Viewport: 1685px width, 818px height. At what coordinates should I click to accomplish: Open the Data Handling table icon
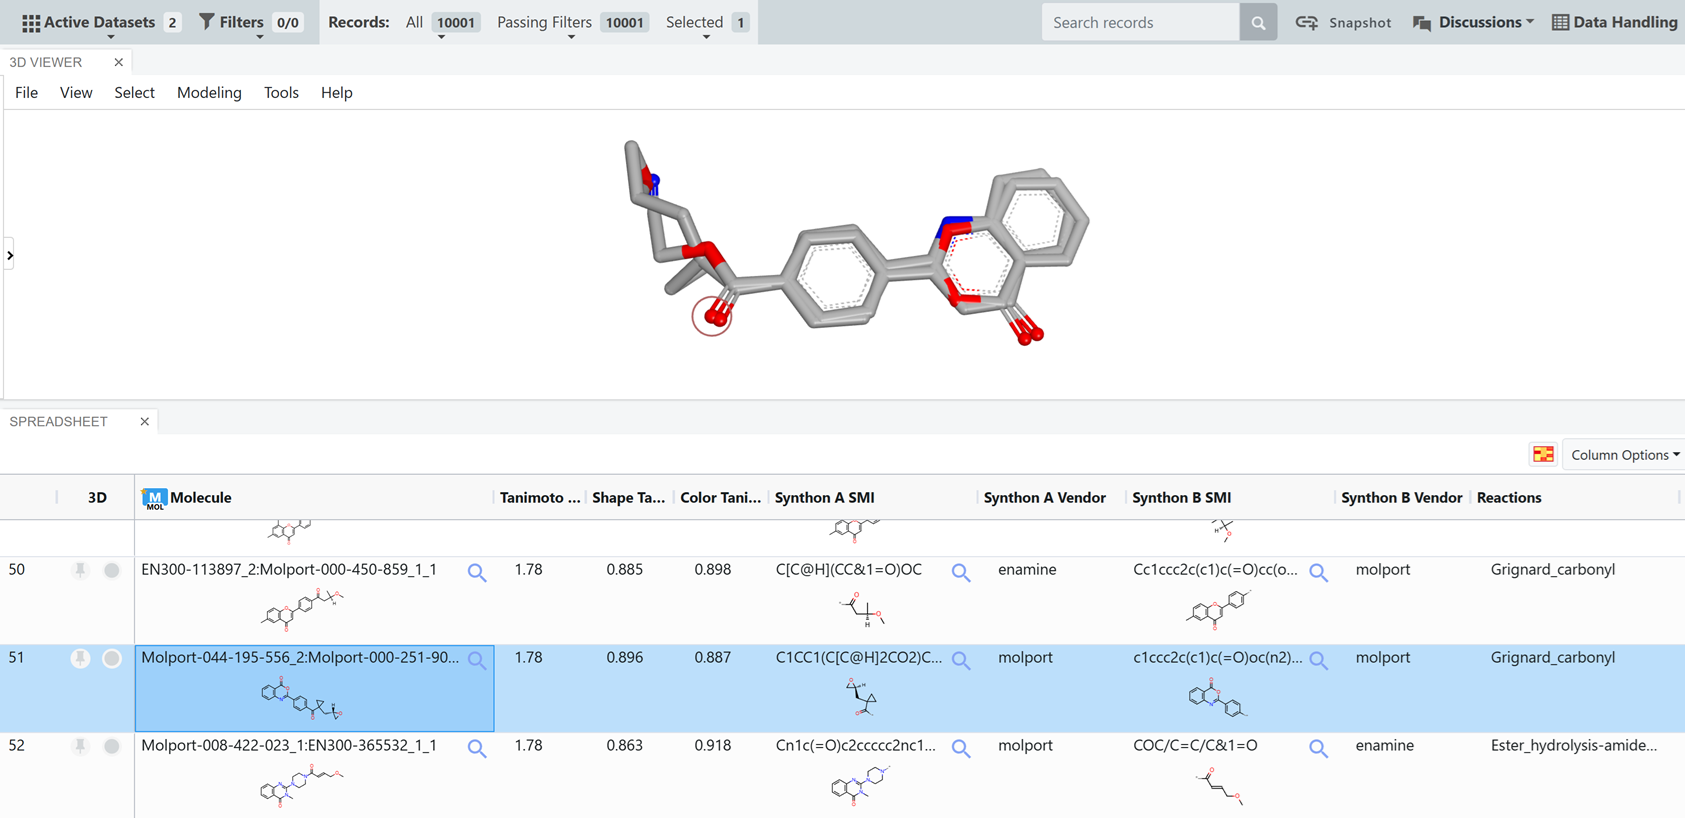(1559, 22)
